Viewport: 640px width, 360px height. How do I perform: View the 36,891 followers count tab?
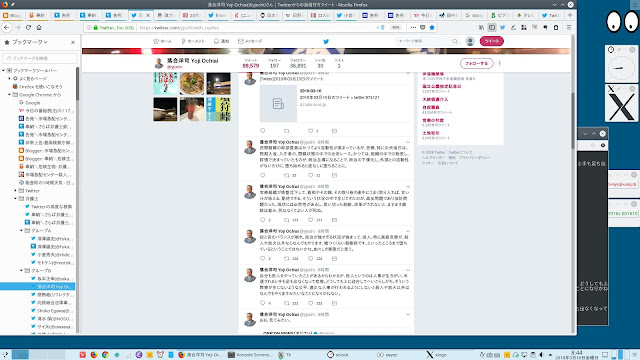298,63
